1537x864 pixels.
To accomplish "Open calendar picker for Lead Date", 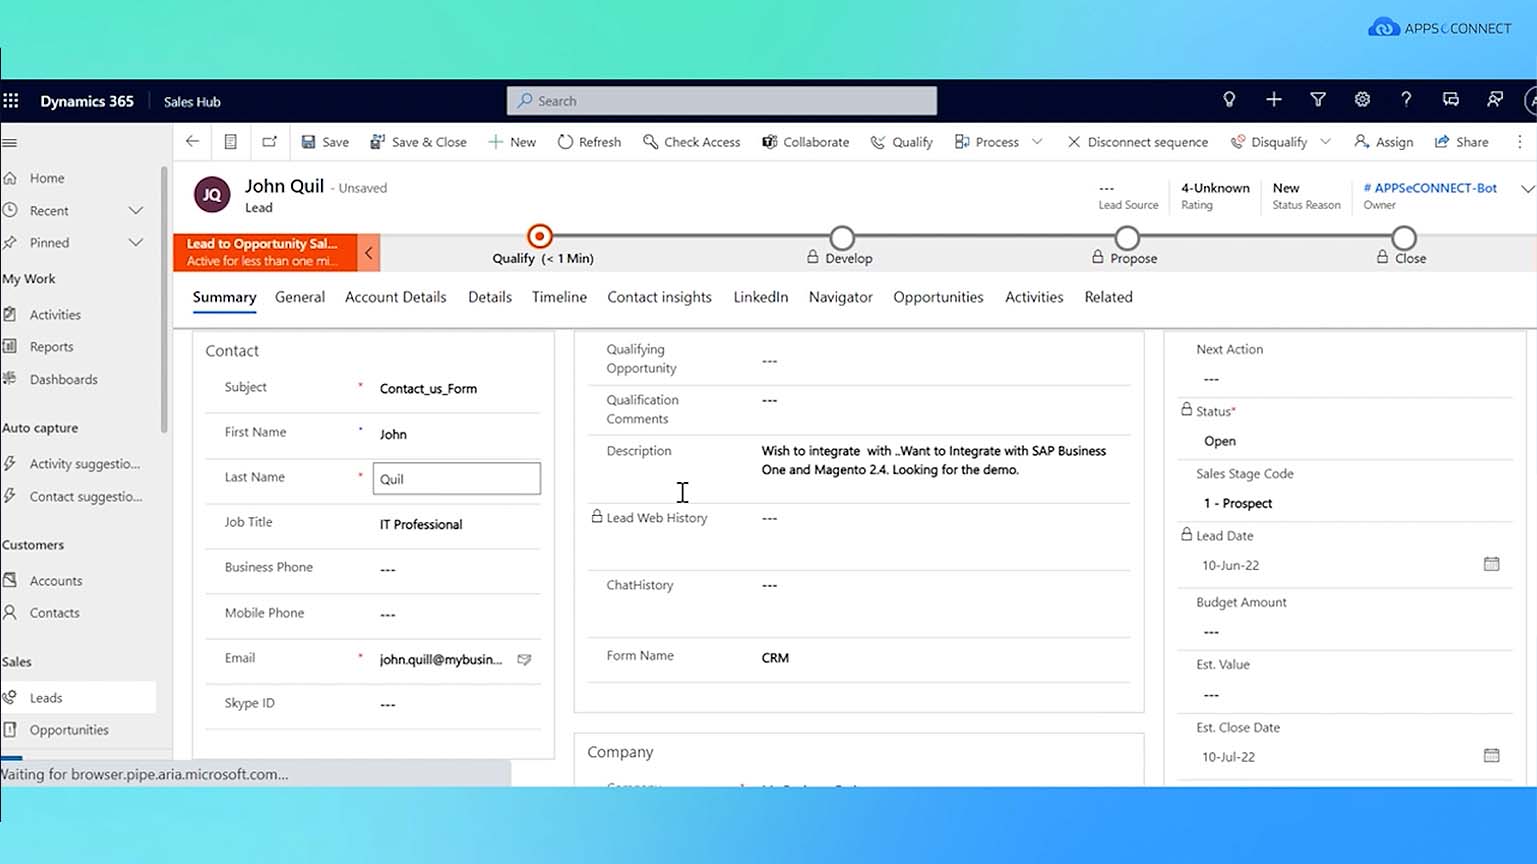I will pos(1491,564).
